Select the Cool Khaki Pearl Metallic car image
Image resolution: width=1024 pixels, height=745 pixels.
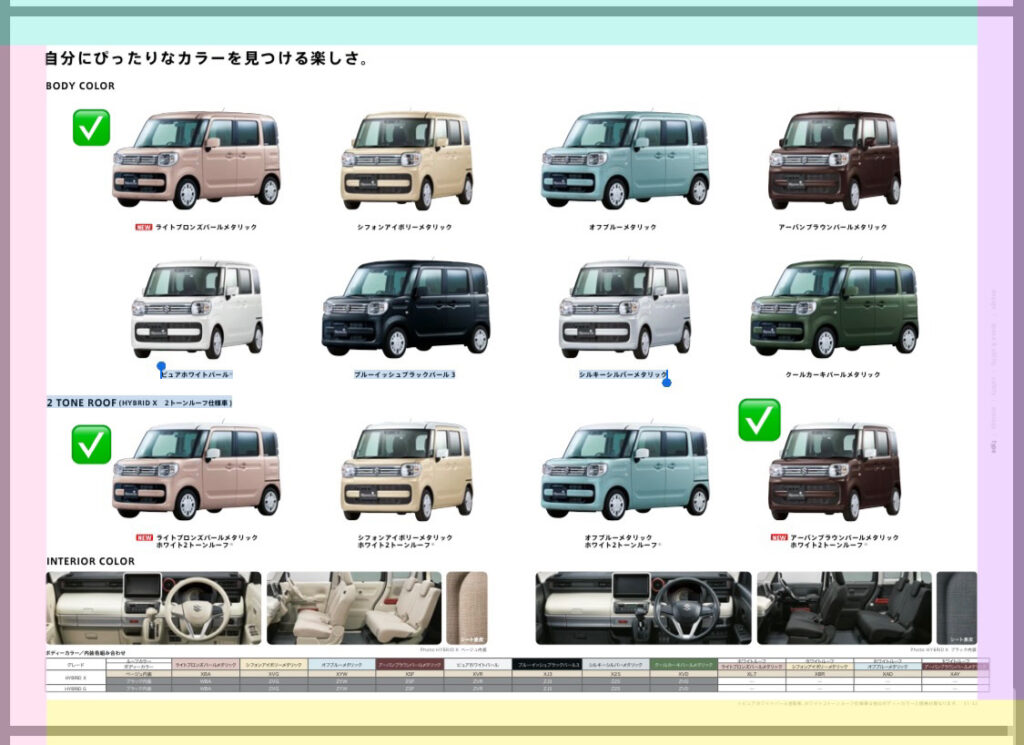click(834, 309)
